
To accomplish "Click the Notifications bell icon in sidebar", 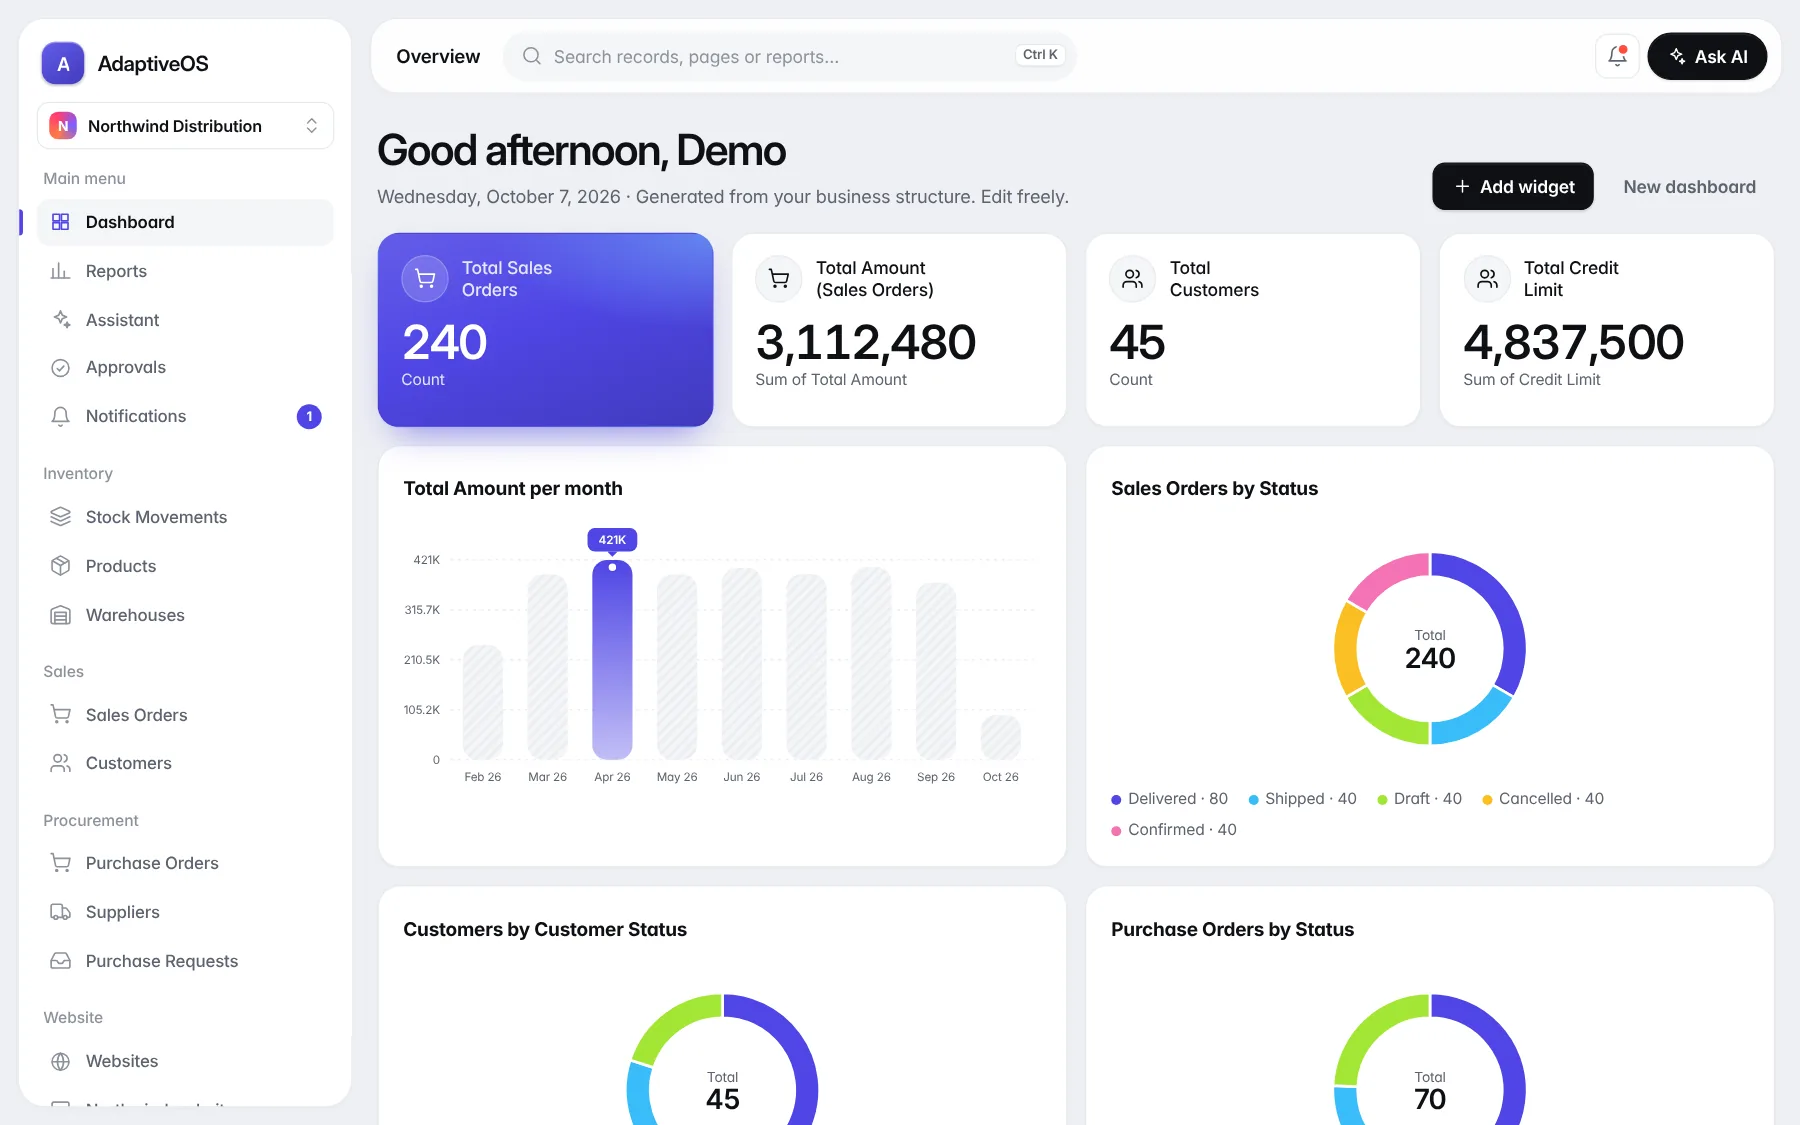I will pyautogui.click(x=60, y=416).
